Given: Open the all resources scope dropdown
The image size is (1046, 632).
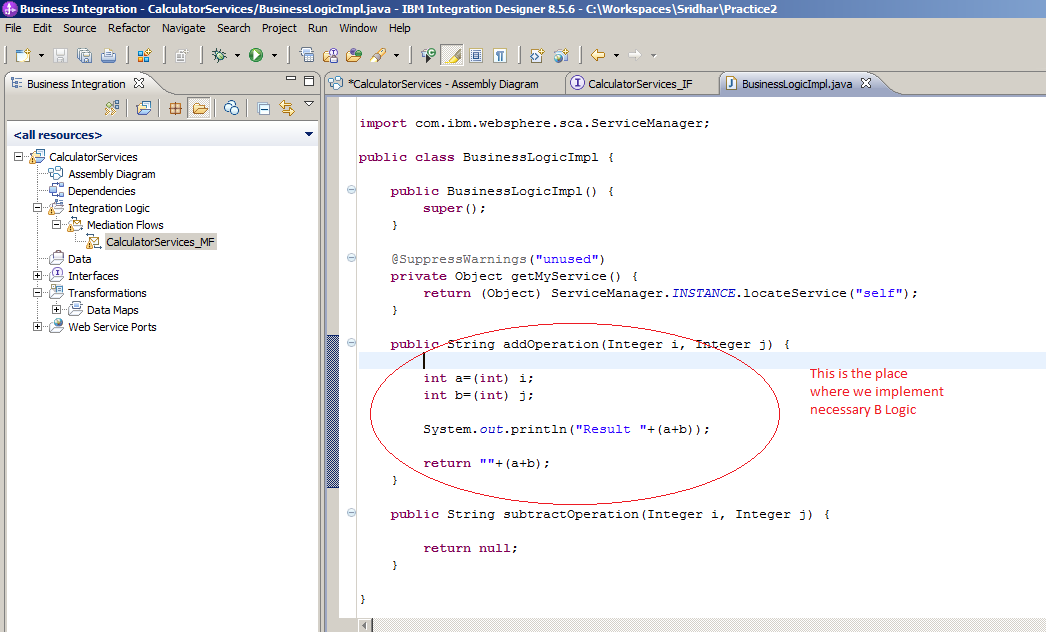Looking at the screenshot, I should coord(309,134).
